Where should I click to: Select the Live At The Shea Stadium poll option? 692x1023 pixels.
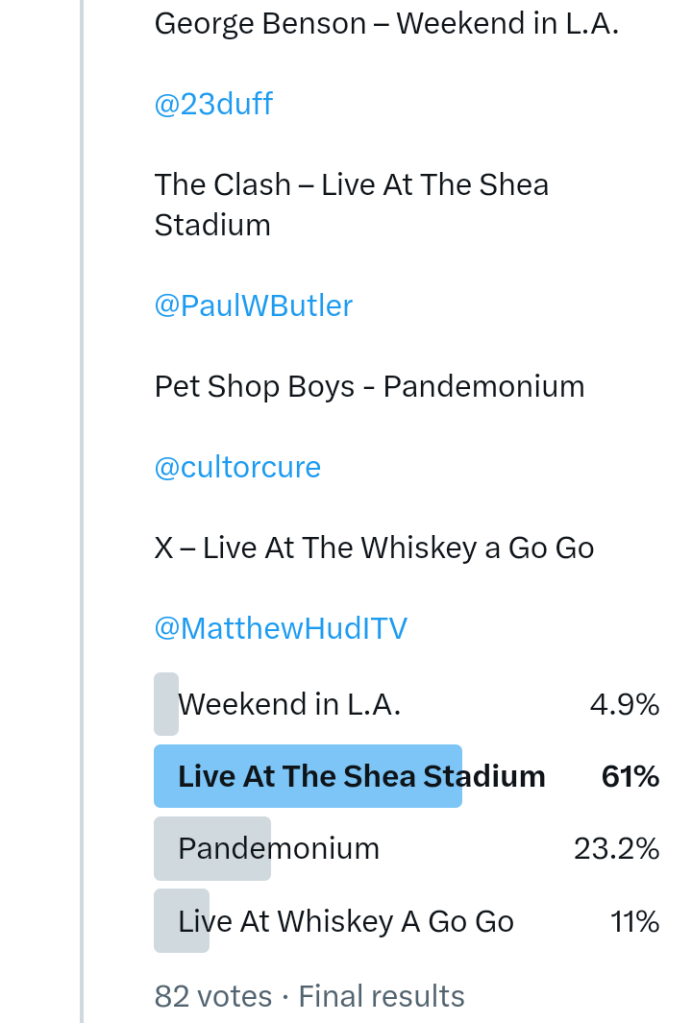tap(361, 777)
